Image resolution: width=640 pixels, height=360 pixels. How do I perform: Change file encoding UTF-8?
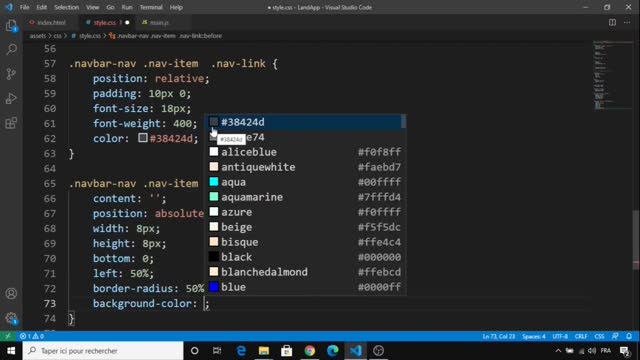tap(560, 336)
